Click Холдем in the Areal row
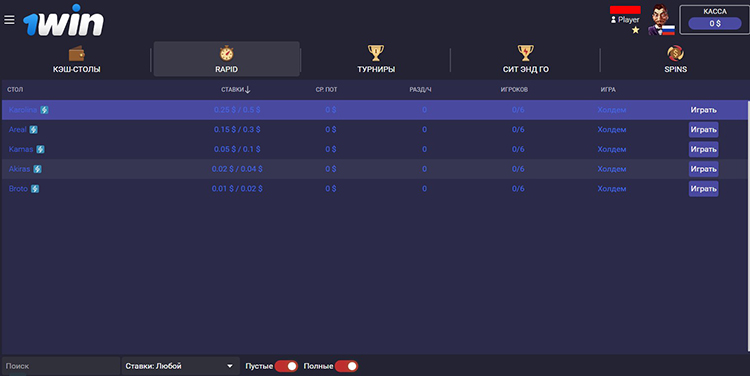Image resolution: width=750 pixels, height=376 pixels. (612, 130)
